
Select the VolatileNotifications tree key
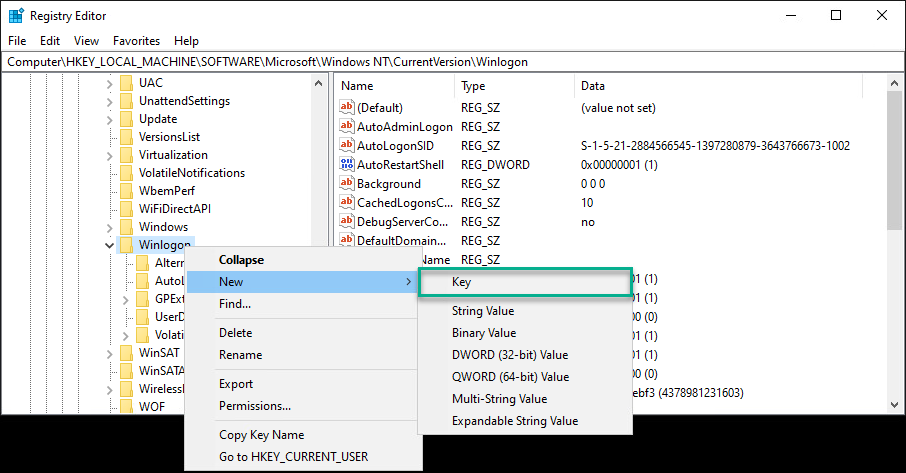(191, 173)
